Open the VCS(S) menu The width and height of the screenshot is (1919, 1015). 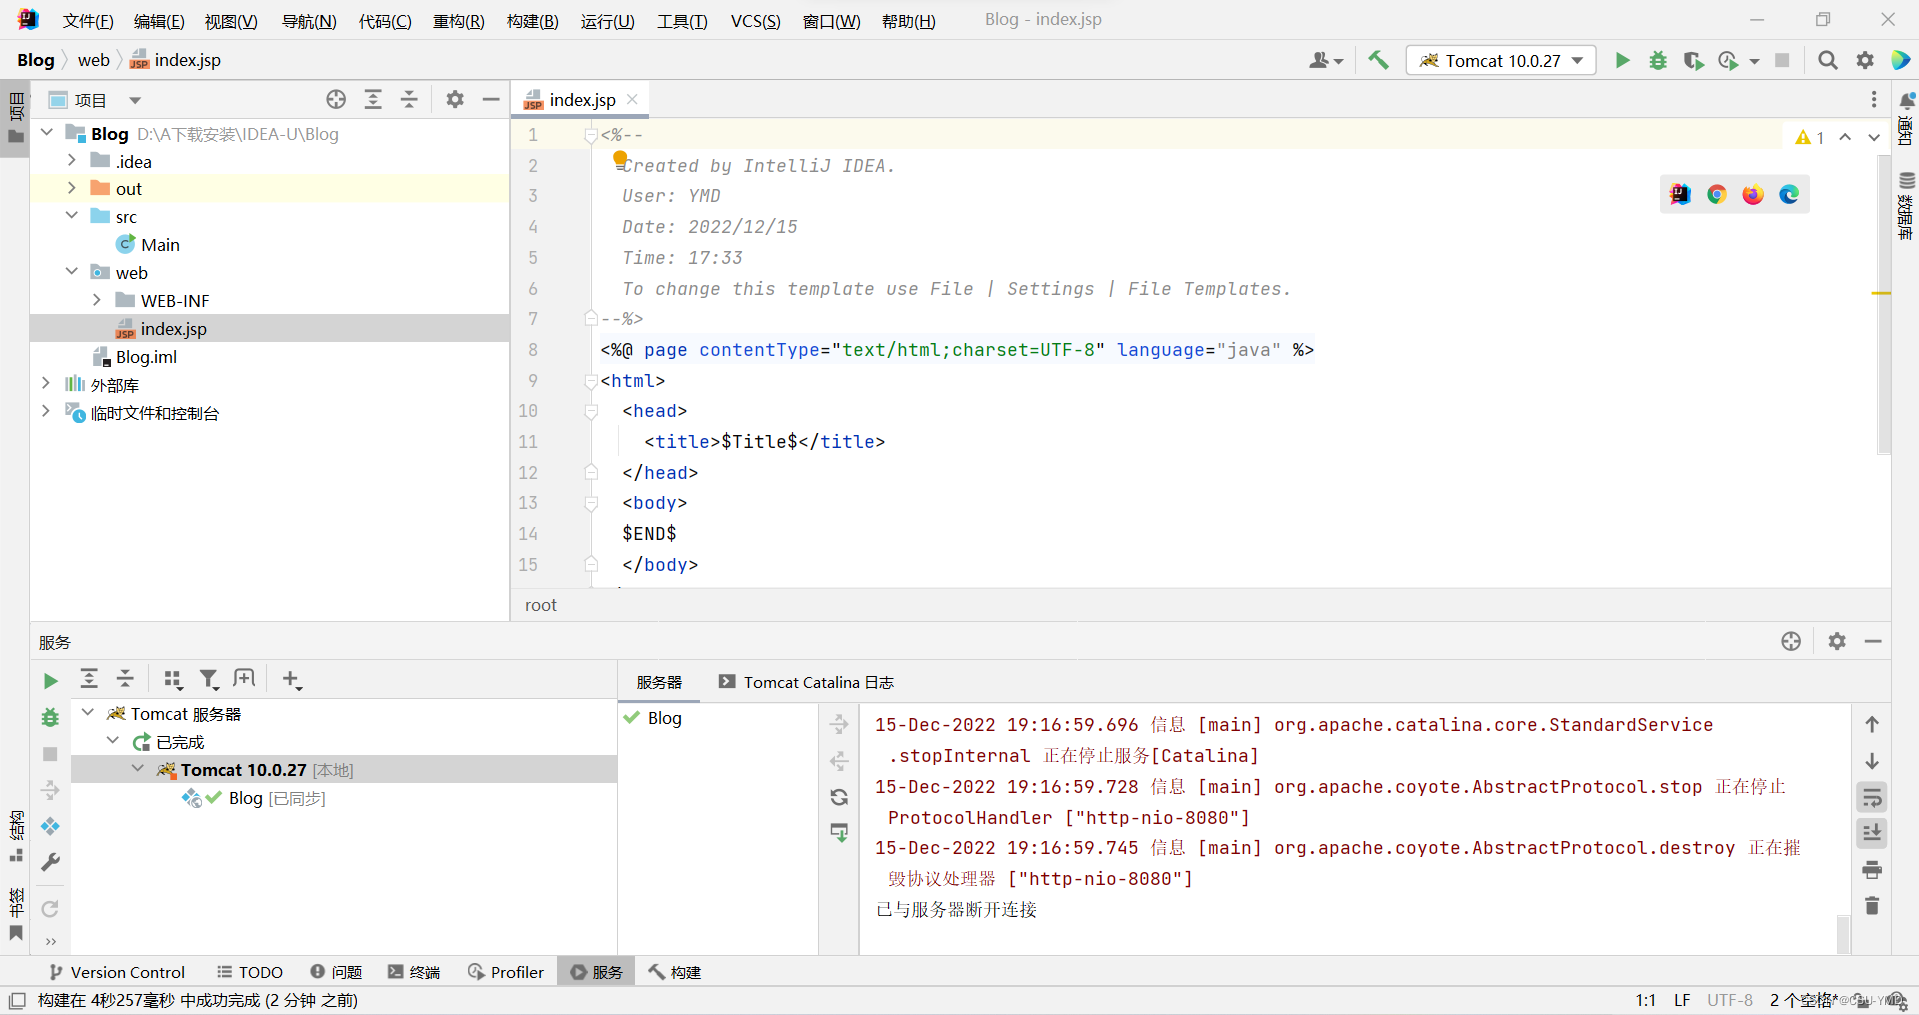pos(755,21)
